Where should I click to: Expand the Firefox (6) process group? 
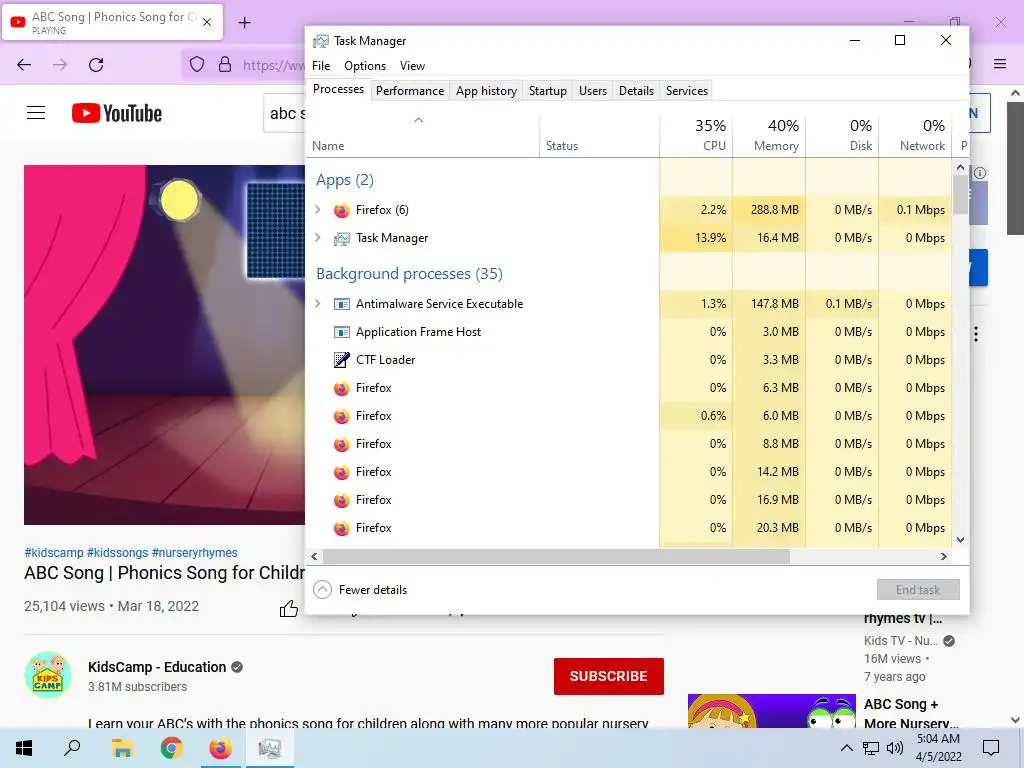click(318, 210)
